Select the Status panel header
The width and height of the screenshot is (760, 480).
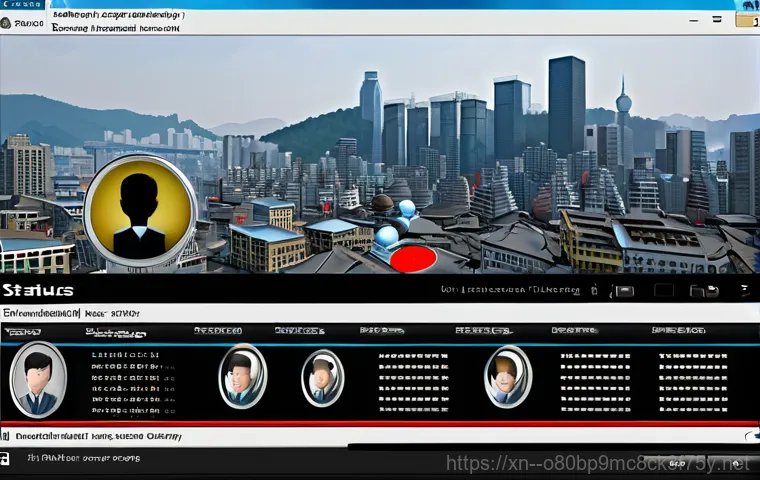point(38,291)
